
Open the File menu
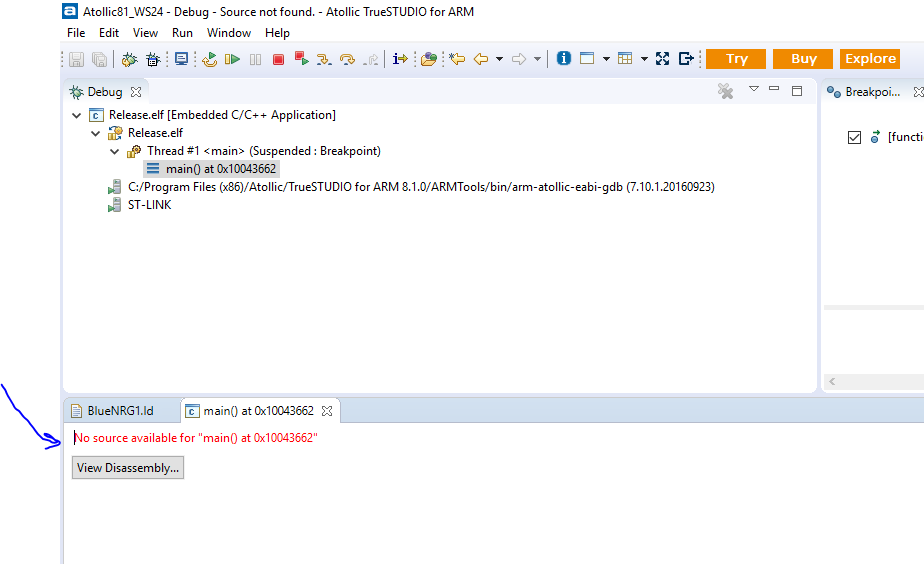point(76,33)
